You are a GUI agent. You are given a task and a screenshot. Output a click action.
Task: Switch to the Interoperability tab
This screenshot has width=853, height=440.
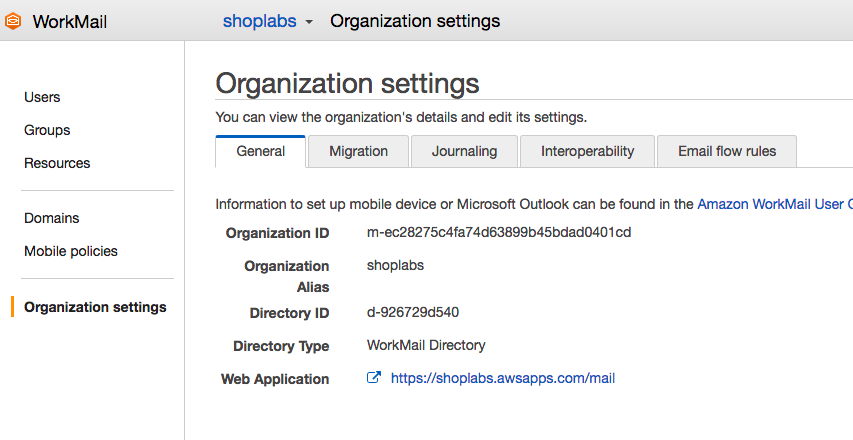588,151
